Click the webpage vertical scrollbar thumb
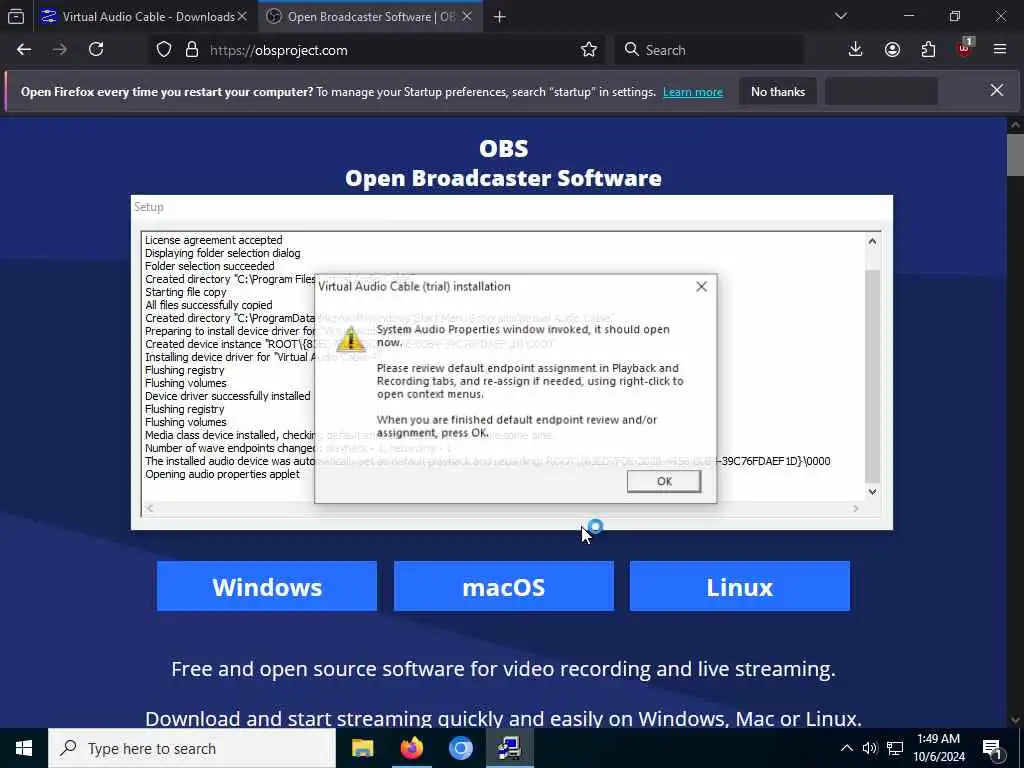Image resolution: width=1024 pixels, height=768 pixels. [x=1015, y=155]
